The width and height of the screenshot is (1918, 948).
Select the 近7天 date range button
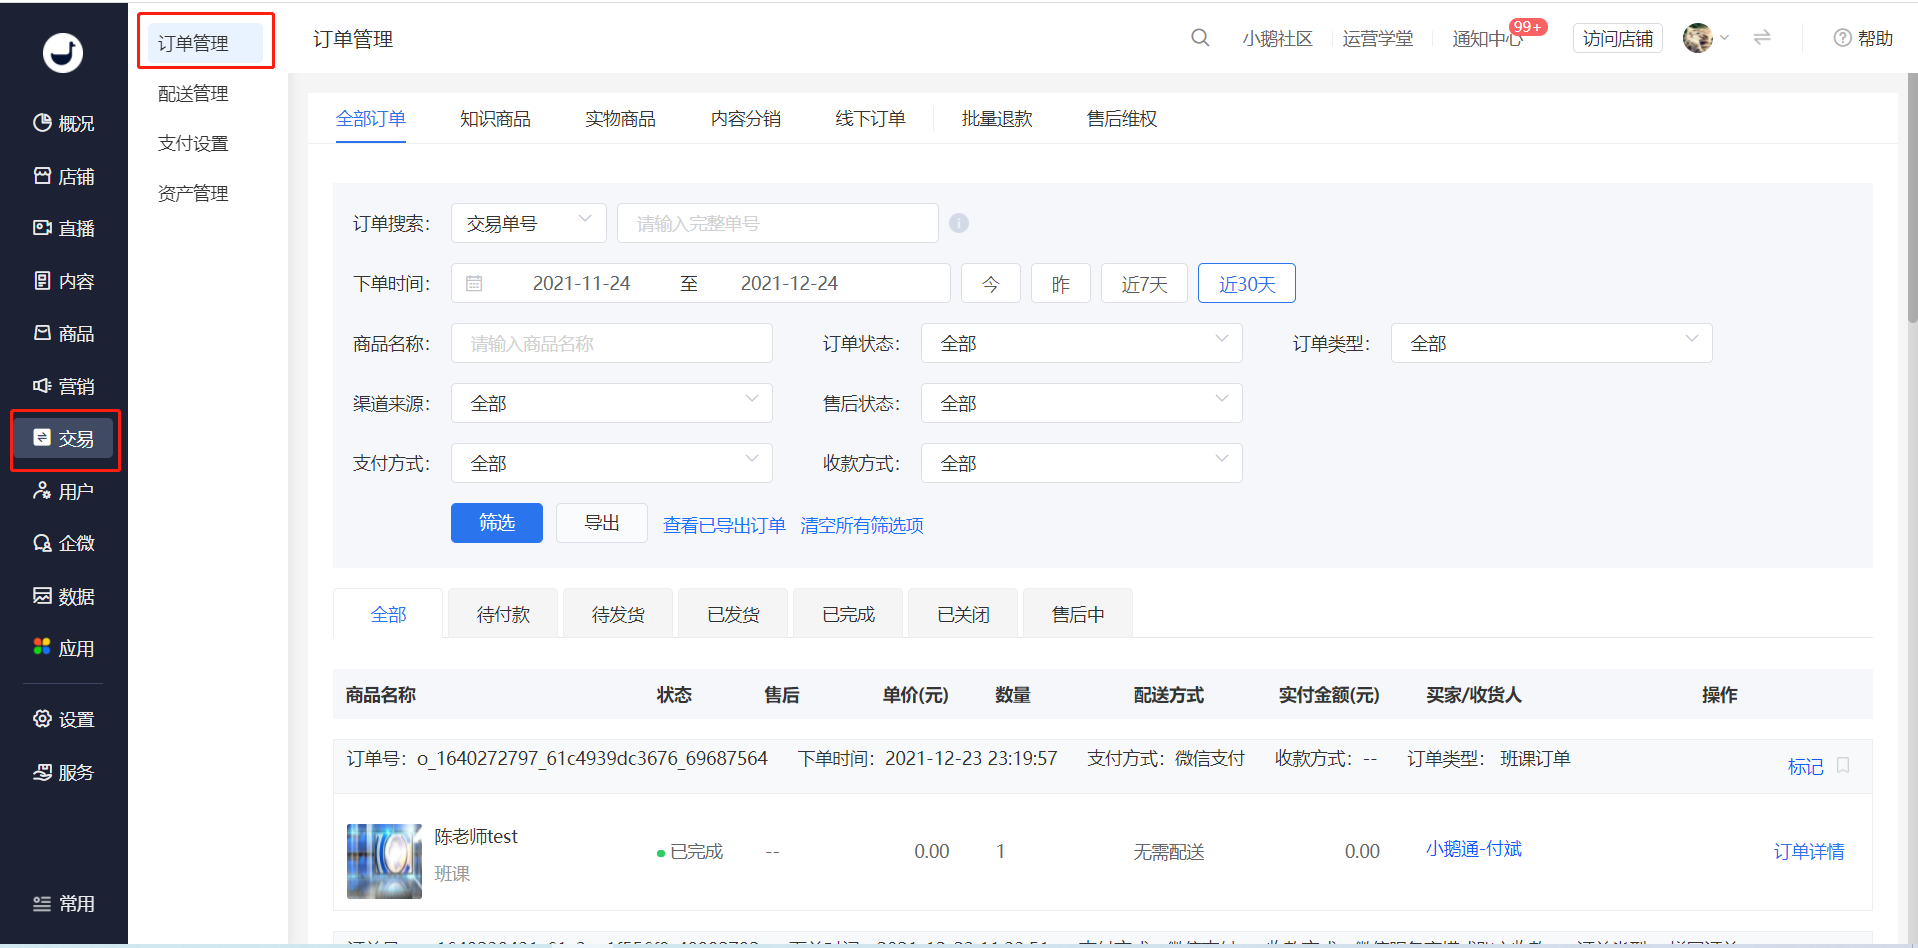1144,283
